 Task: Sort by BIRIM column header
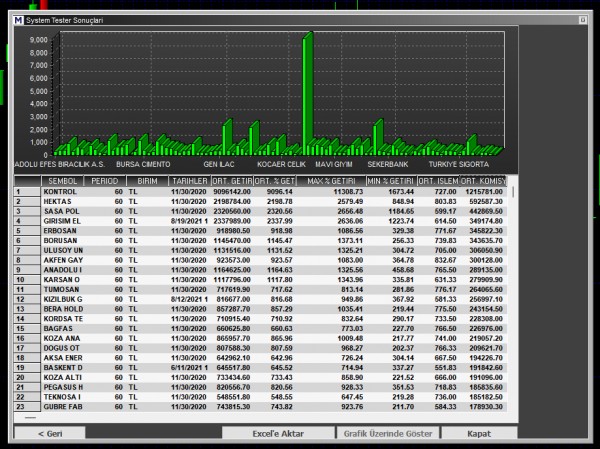pyautogui.click(x=147, y=181)
